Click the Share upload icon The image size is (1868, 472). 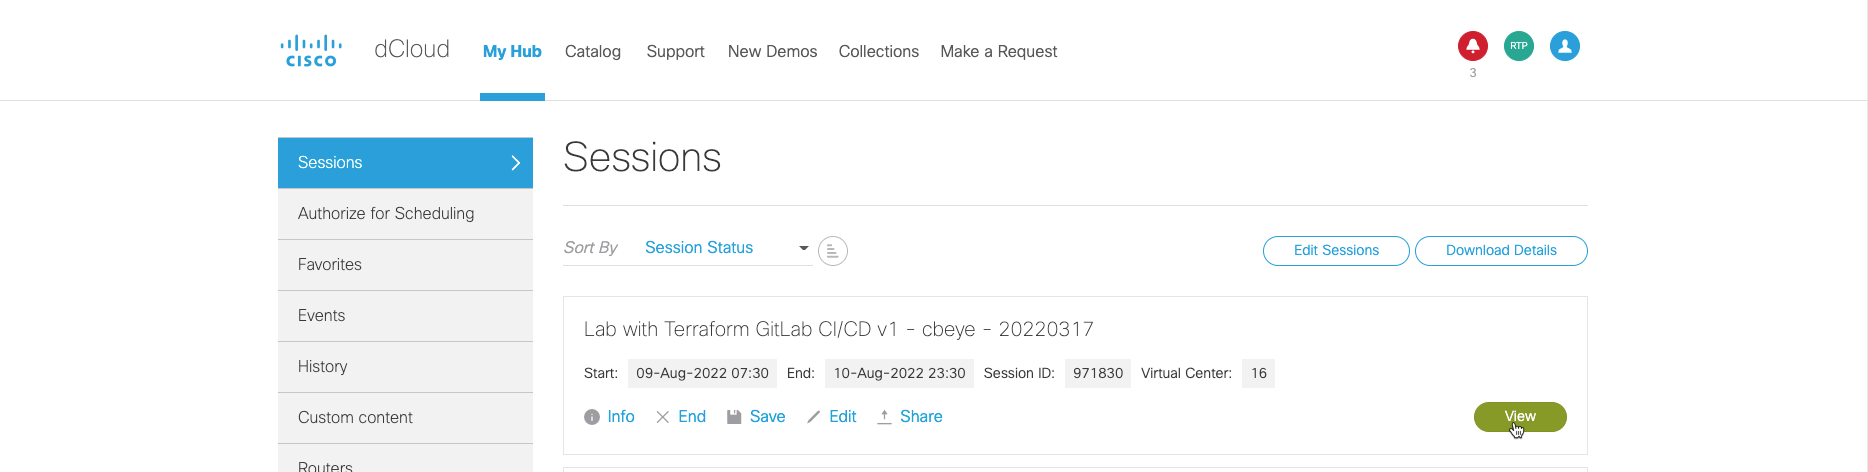point(884,417)
